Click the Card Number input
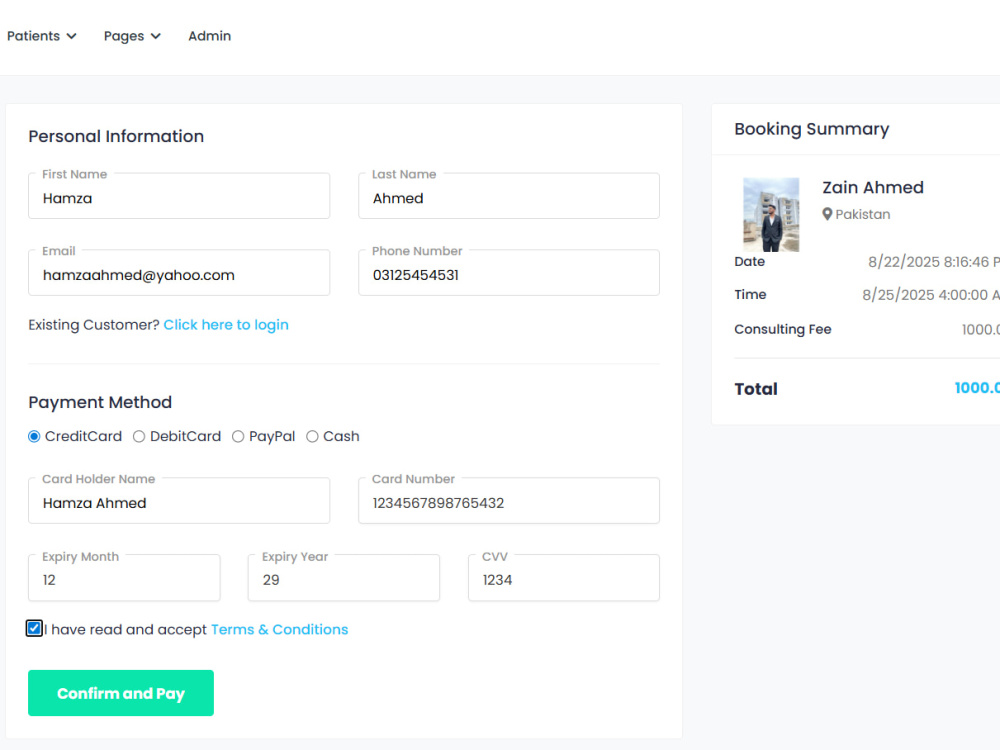 click(509, 501)
